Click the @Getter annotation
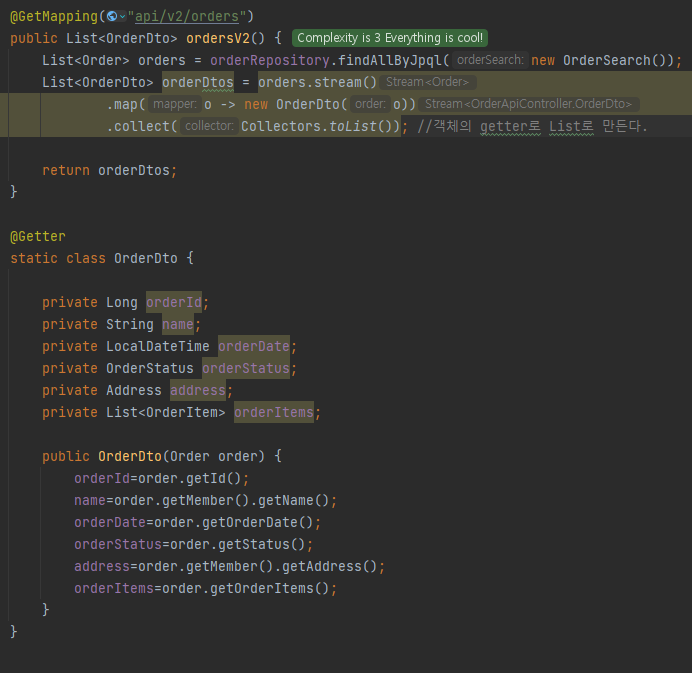The height and width of the screenshot is (673, 692). tap(38, 237)
